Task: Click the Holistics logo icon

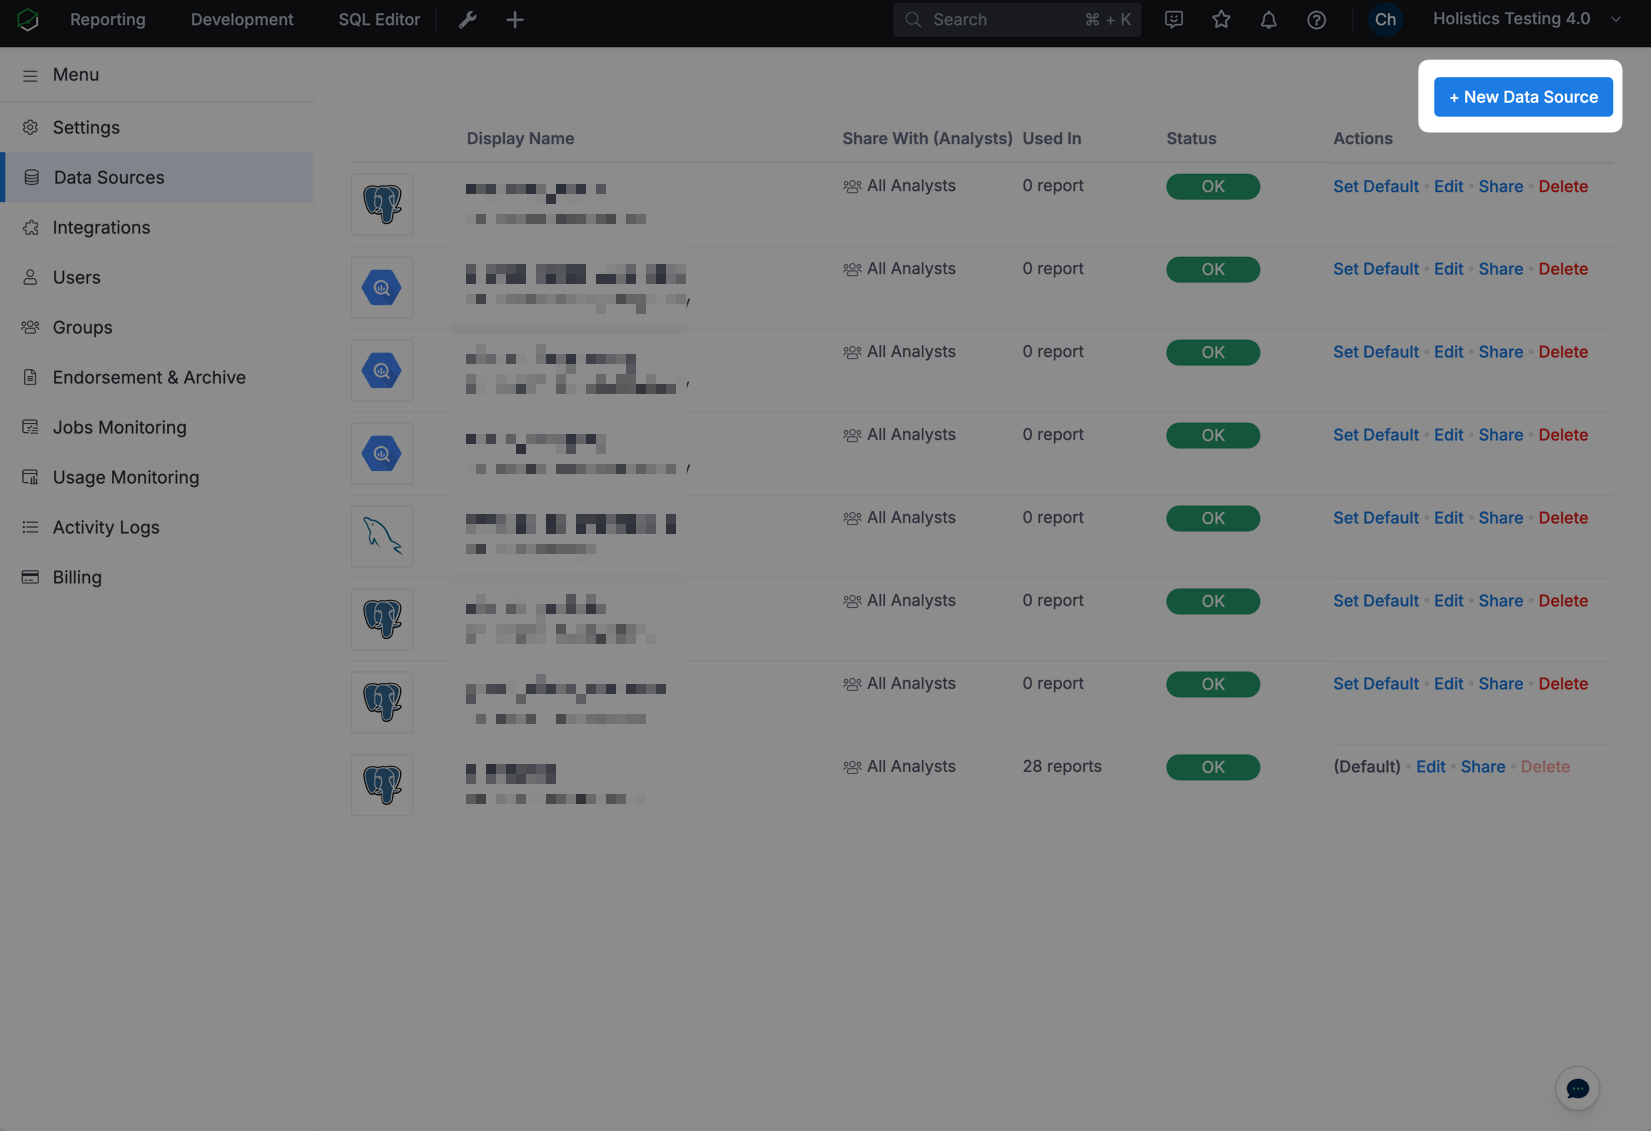Action: coord(28,19)
